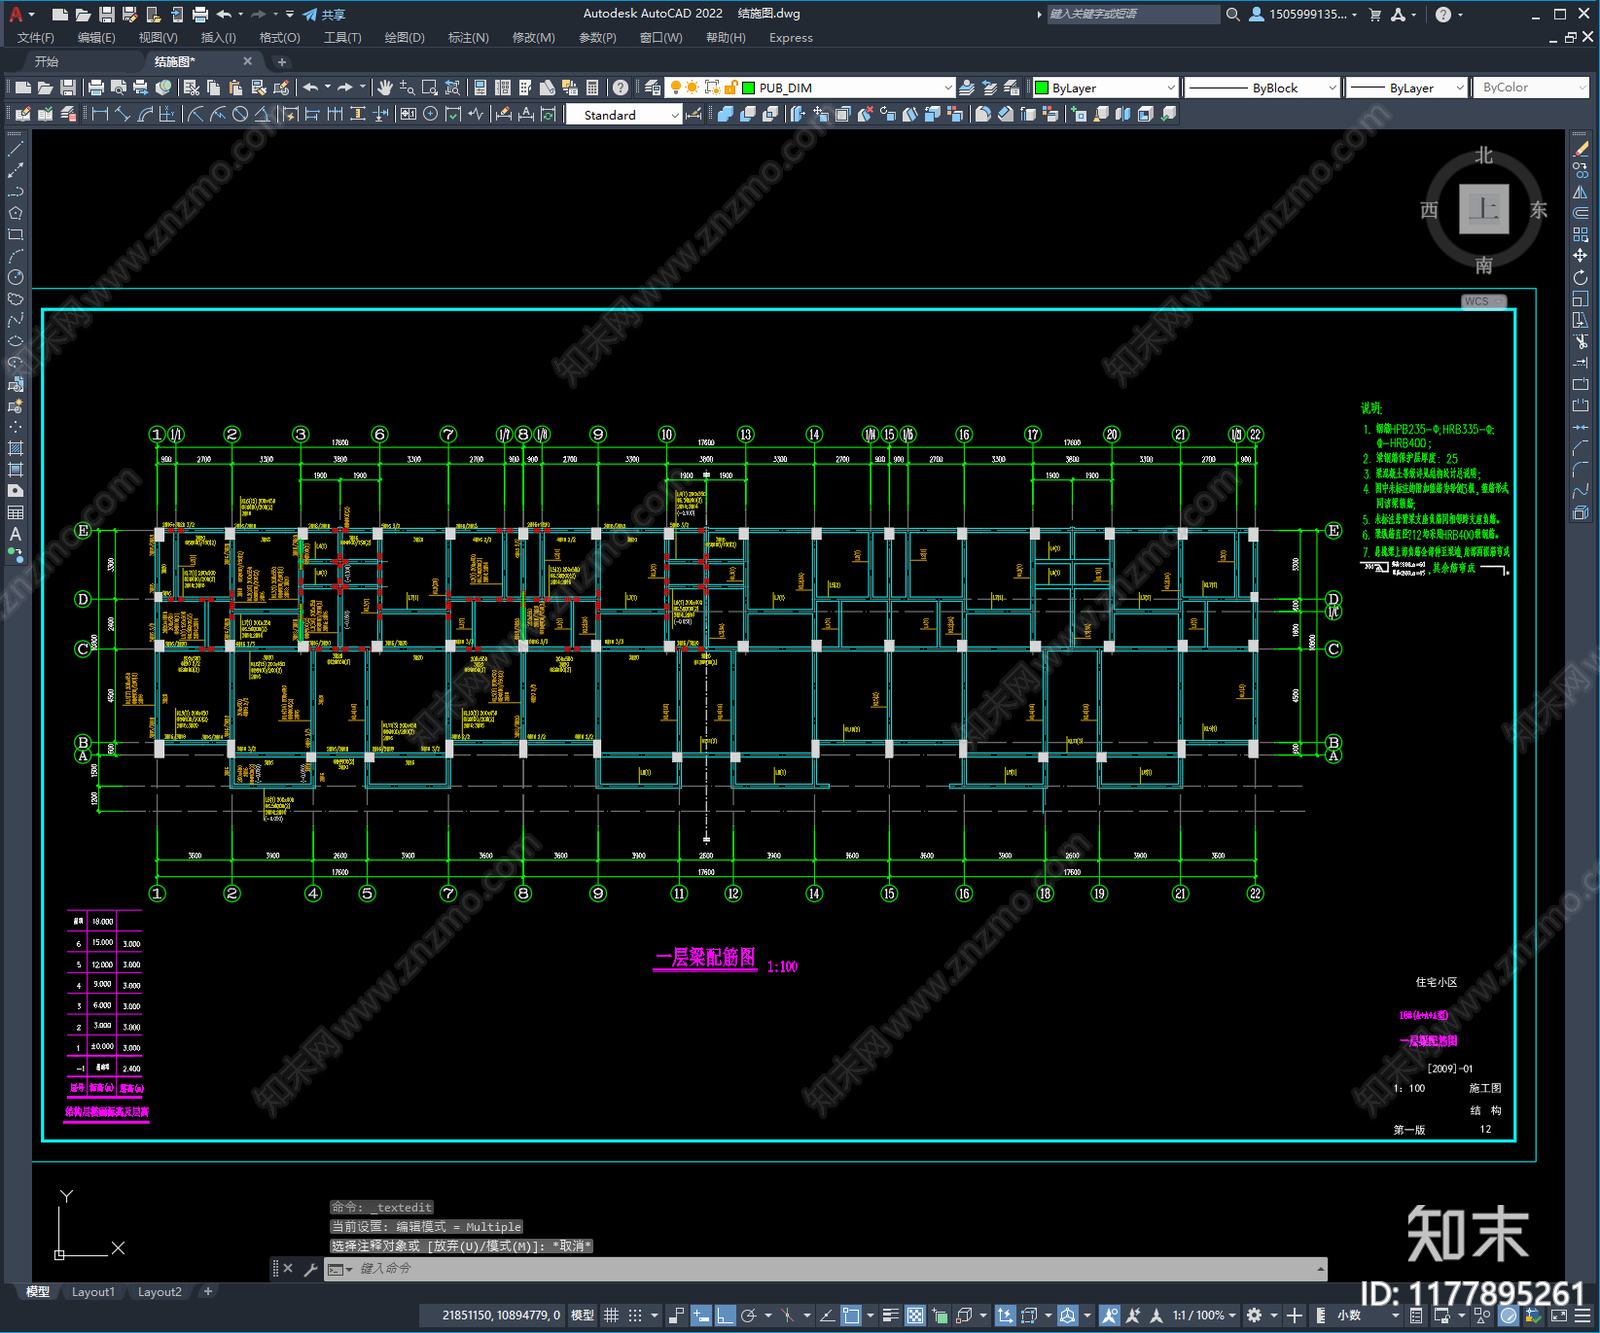Open the PUB_DIM layer dropdown
The image size is (1600, 1333).
tap(810, 88)
